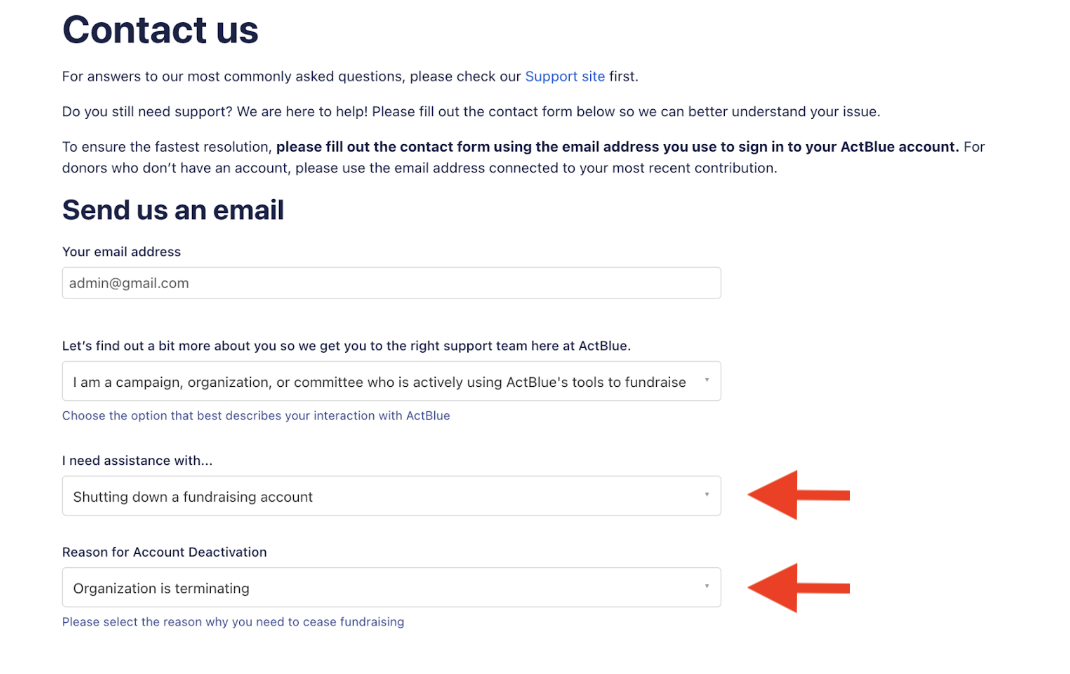Click the caret on the campaign description dropdown
The image size is (1070, 674).
tap(707, 381)
